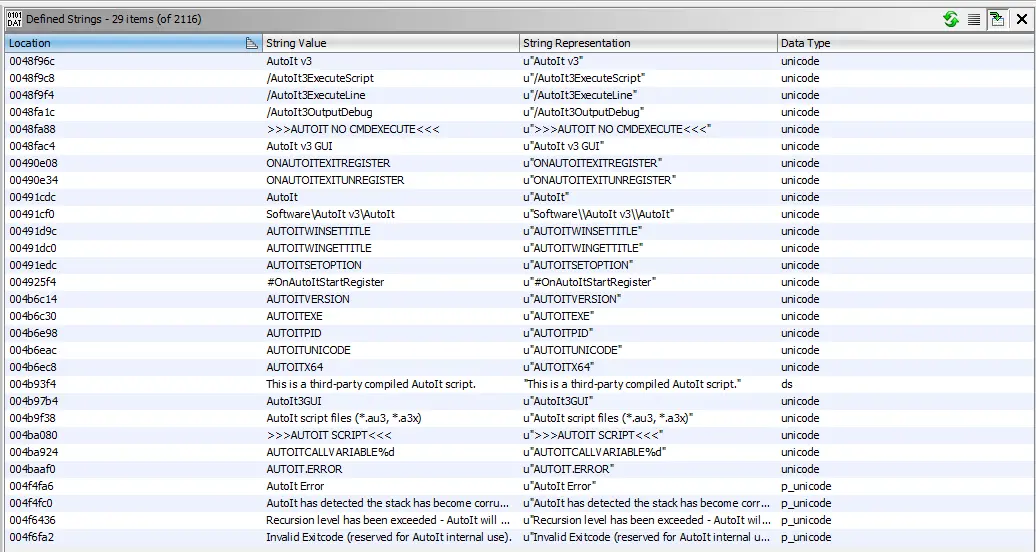
Task: Select location 004f4fa6
Action: point(31,486)
